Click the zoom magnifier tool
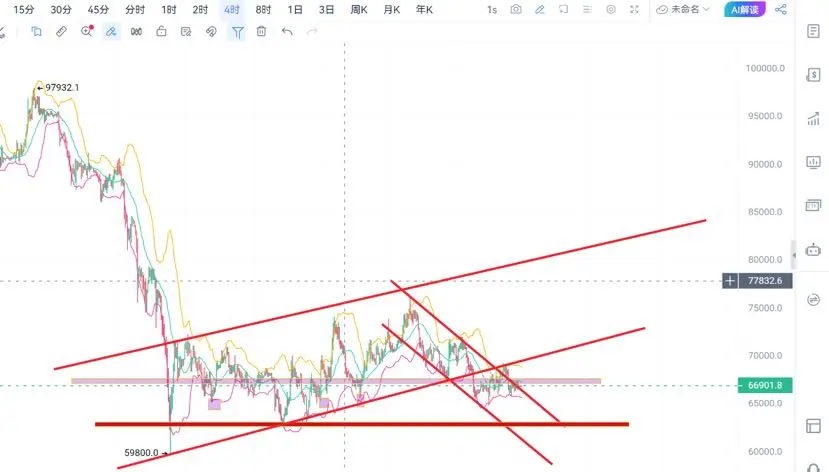Screen dimensions: 829x472 pyautogui.click(x=87, y=32)
